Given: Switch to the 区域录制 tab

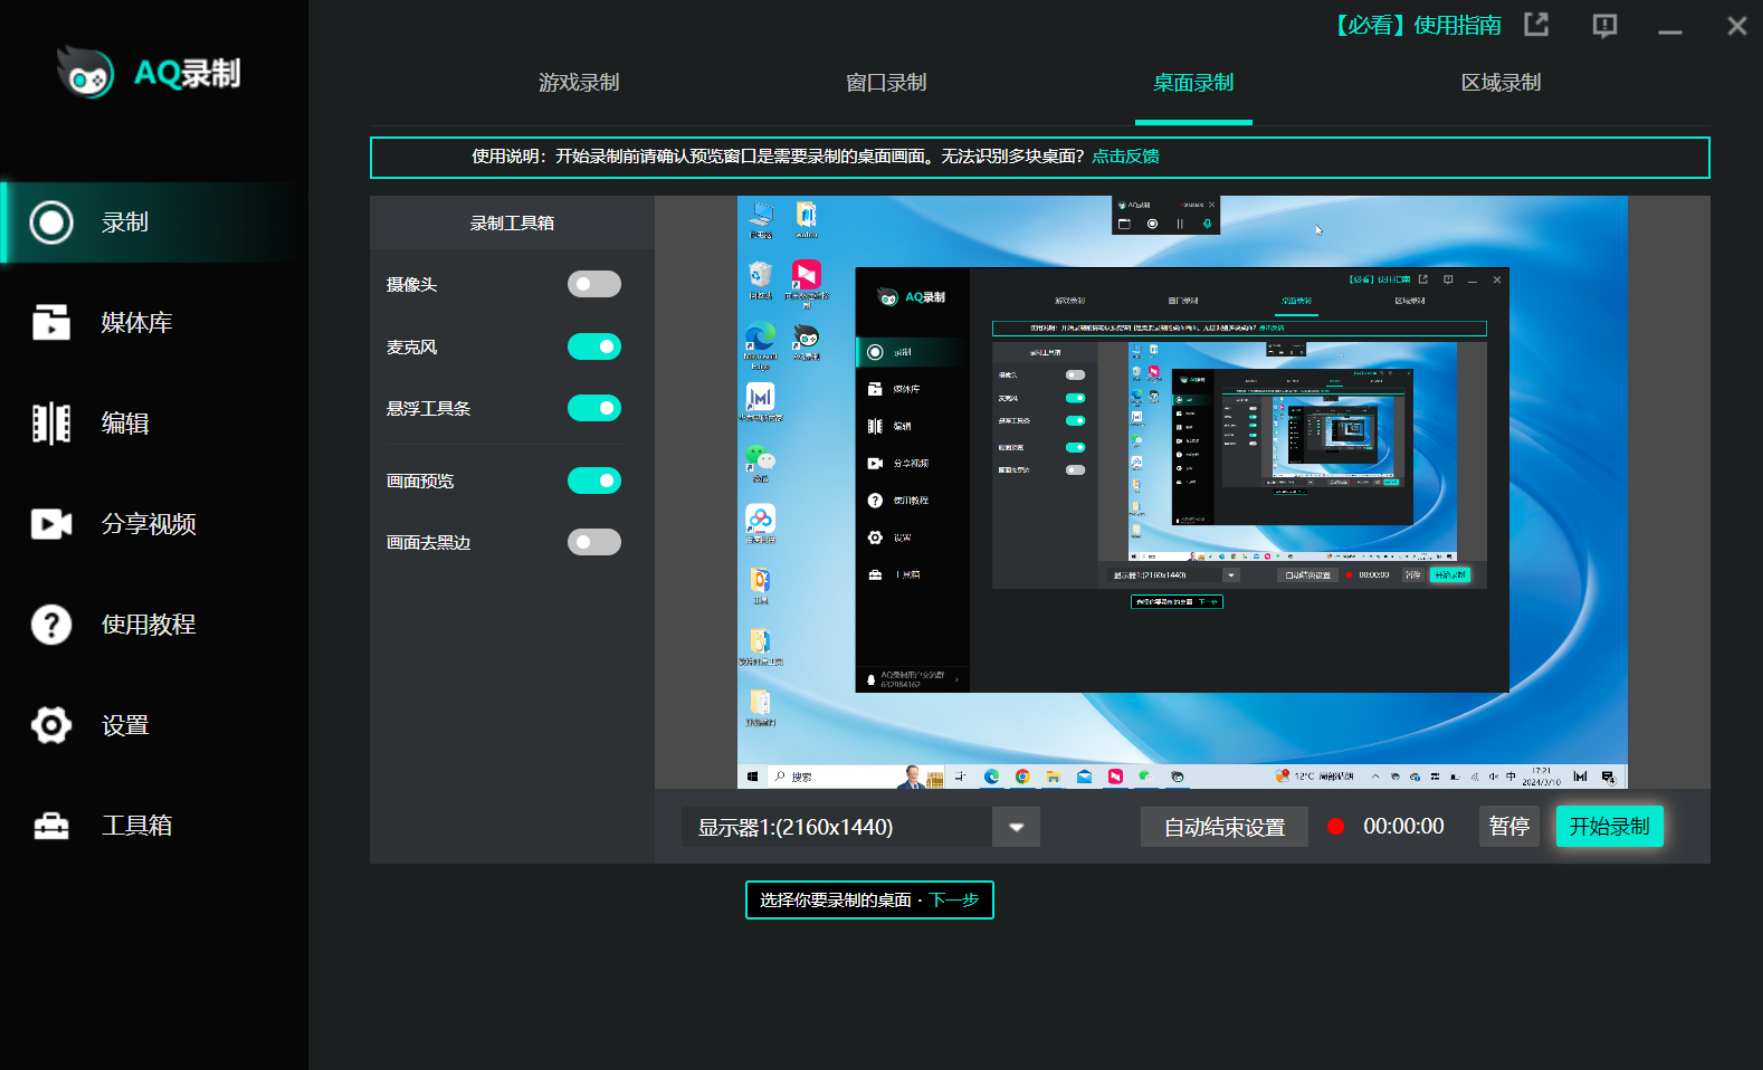Looking at the screenshot, I should [1500, 83].
